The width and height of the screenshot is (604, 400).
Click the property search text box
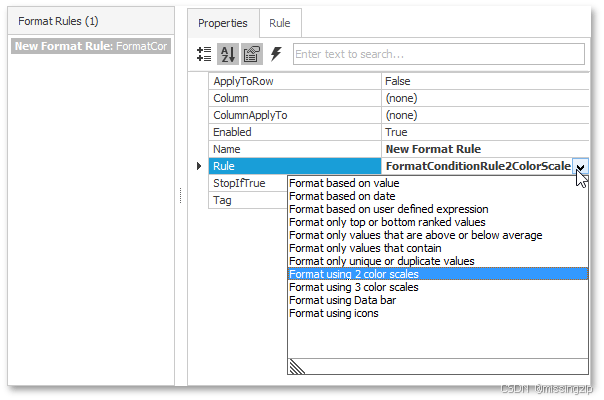point(439,54)
